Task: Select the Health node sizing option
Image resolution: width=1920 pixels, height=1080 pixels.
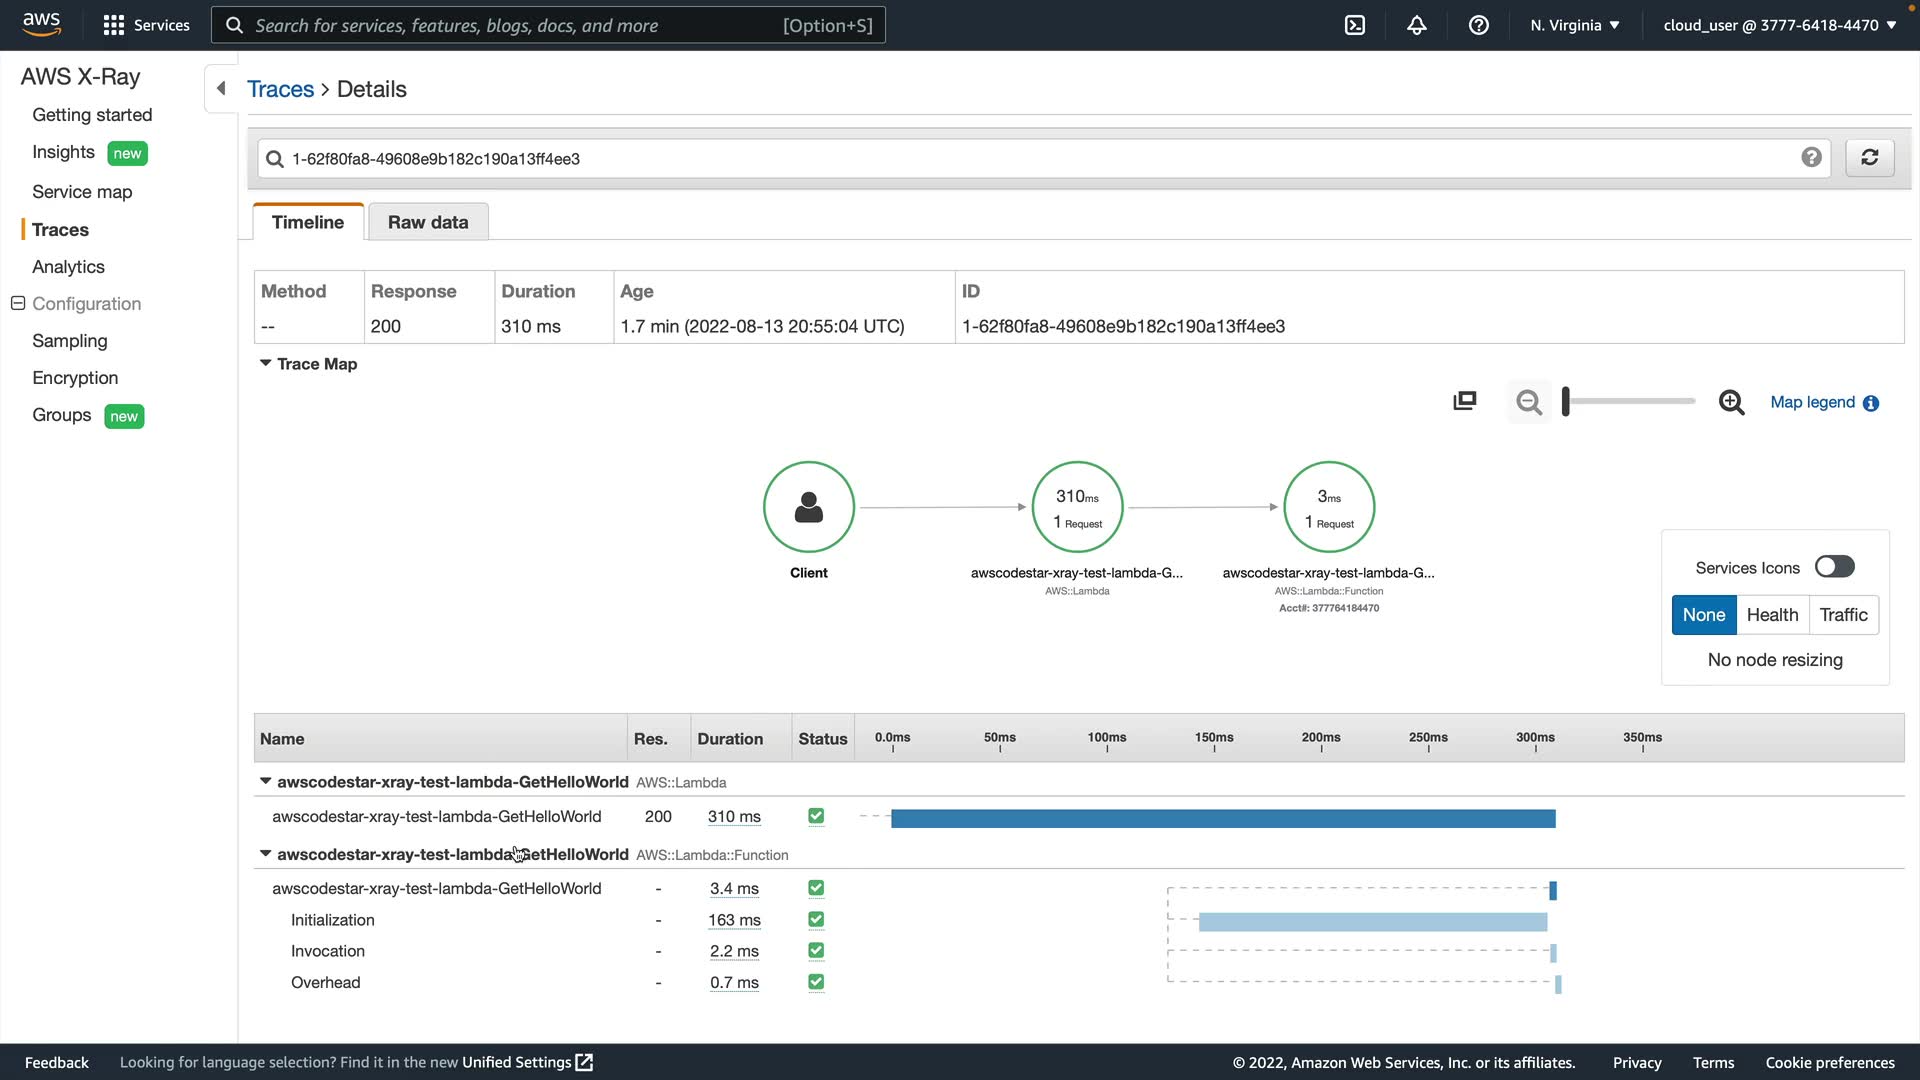Action: (x=1771, y=615)
